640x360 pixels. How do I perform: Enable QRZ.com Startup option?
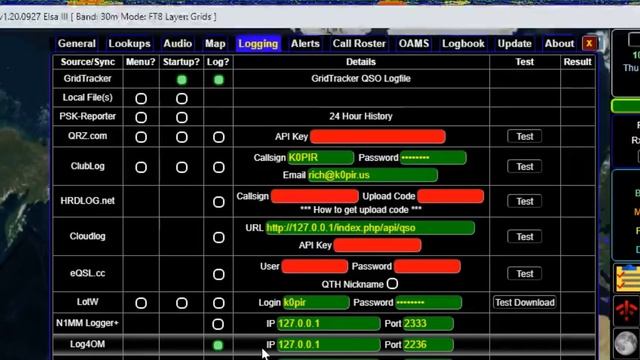[182, 137]
